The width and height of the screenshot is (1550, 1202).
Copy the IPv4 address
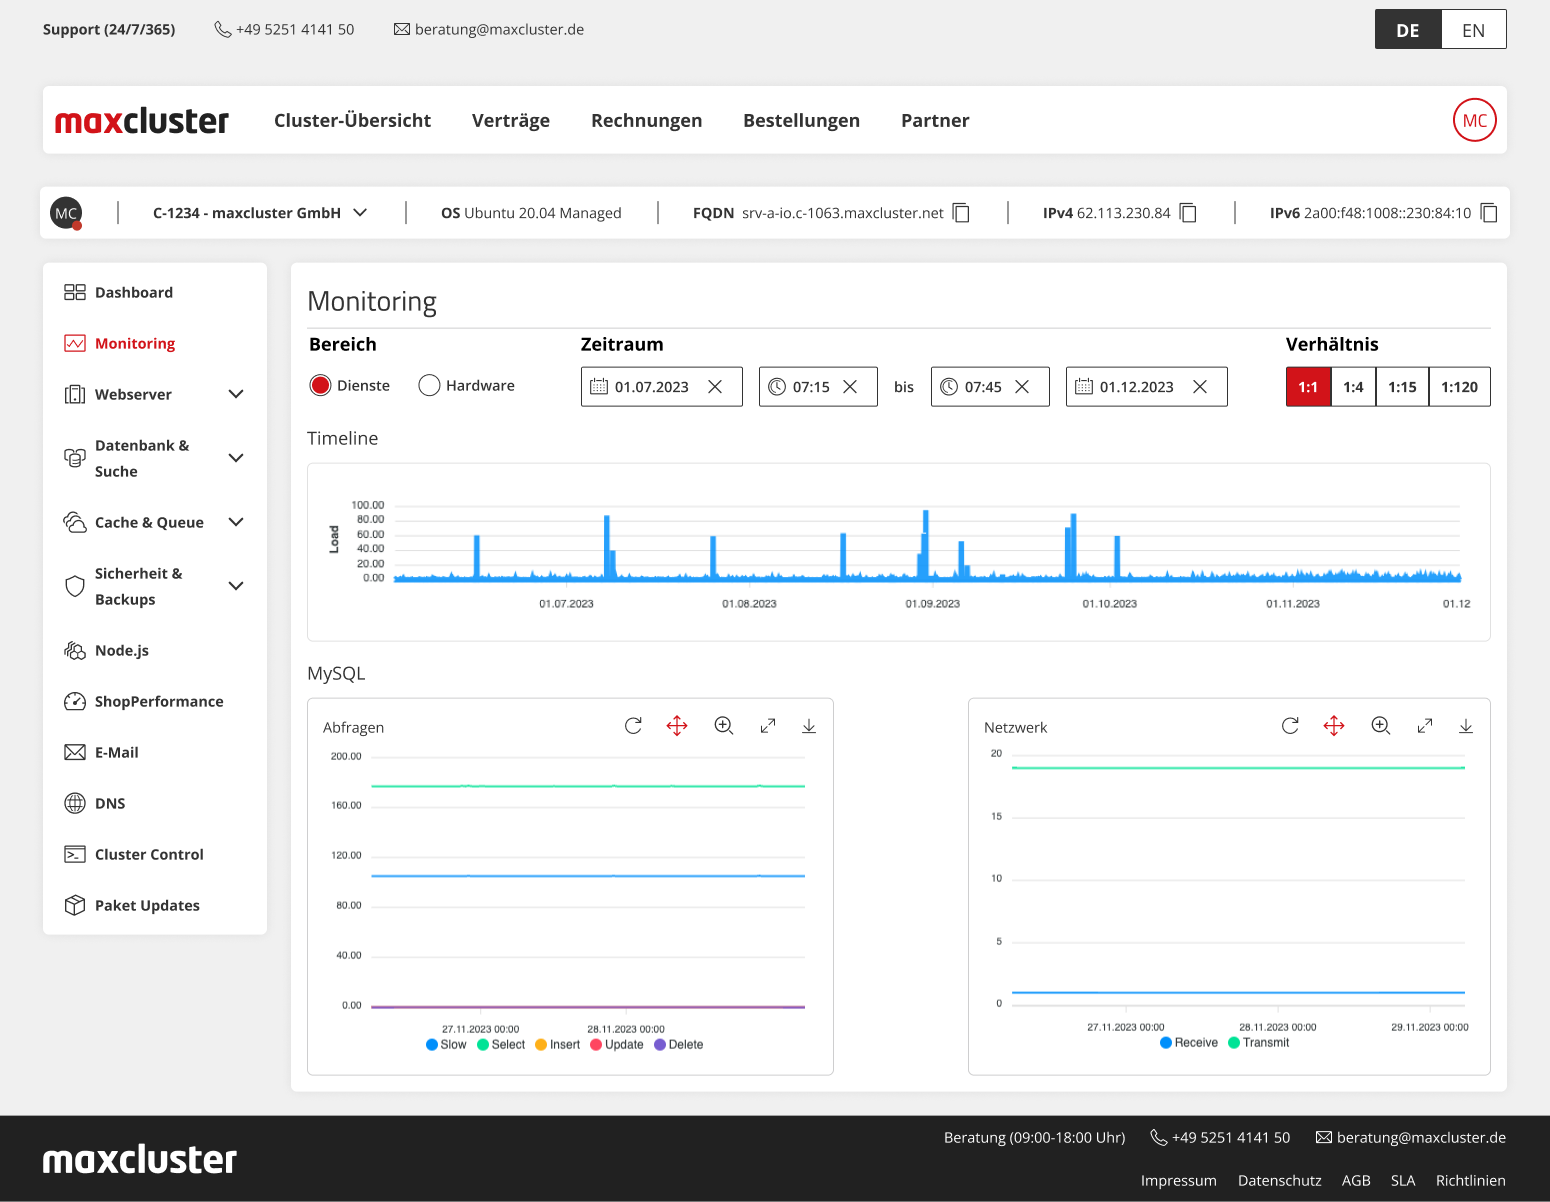pyautogui.click(x=1188, y=213)
